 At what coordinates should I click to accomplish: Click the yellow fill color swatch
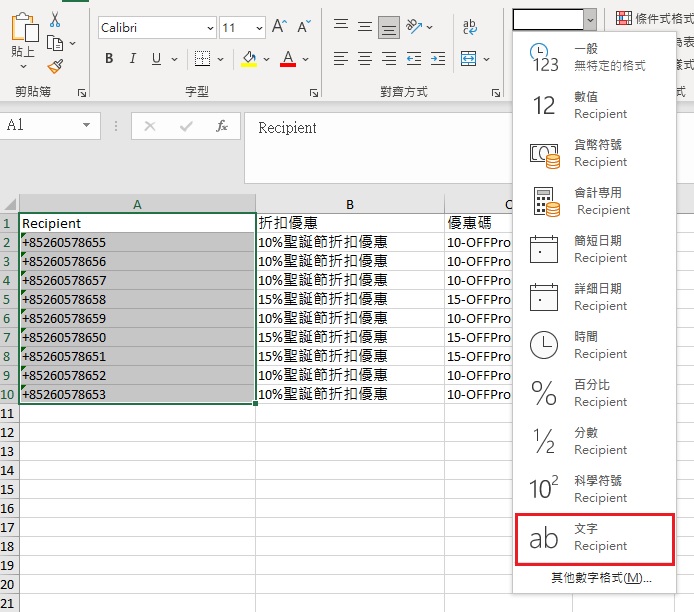click(249, 59)
